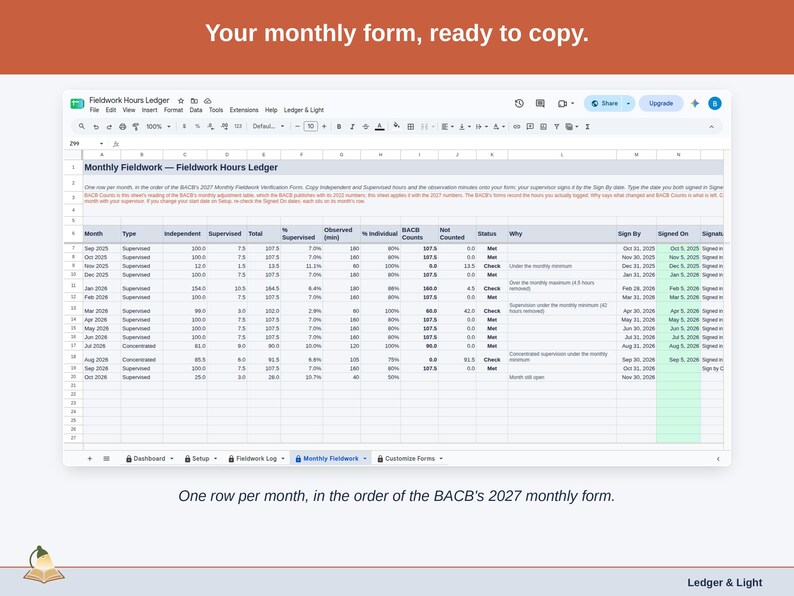Image resolution: width=794 pixels, height=596 pixels.
Task: Open the Extensions menu
Action: point(244,110)
